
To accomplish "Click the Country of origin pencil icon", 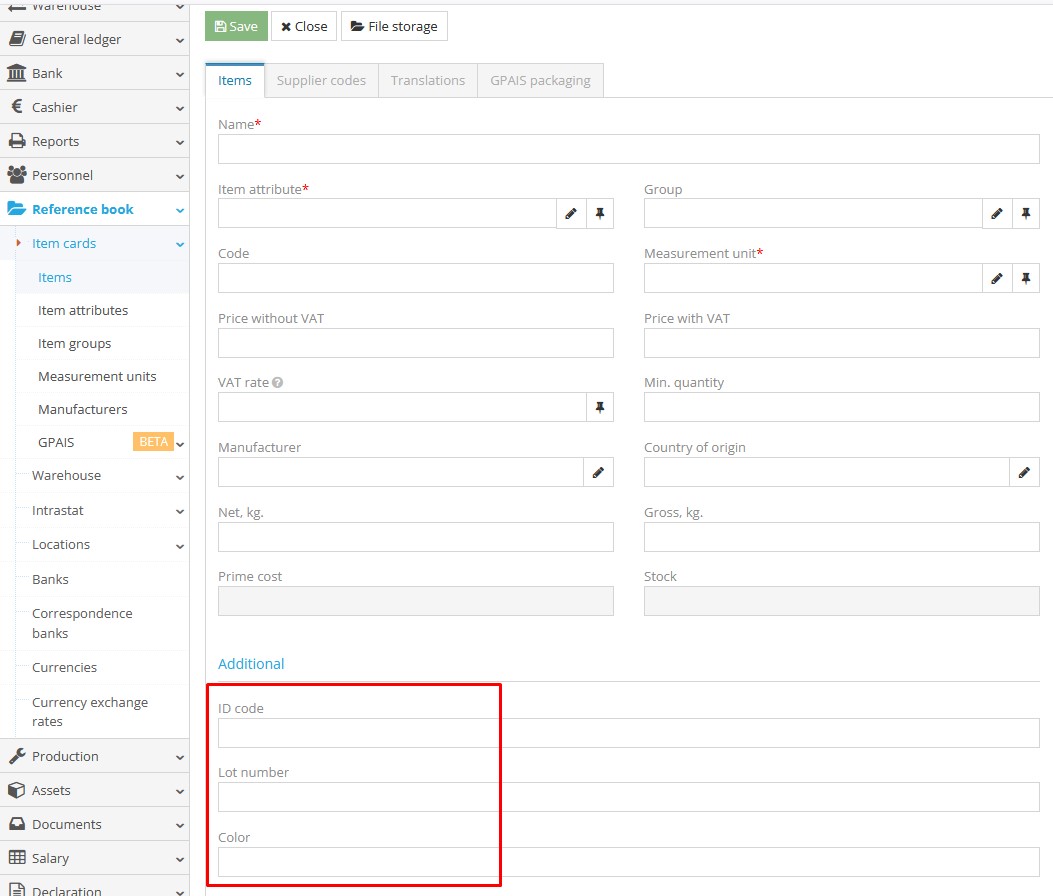I will (x=1024, y=472).
